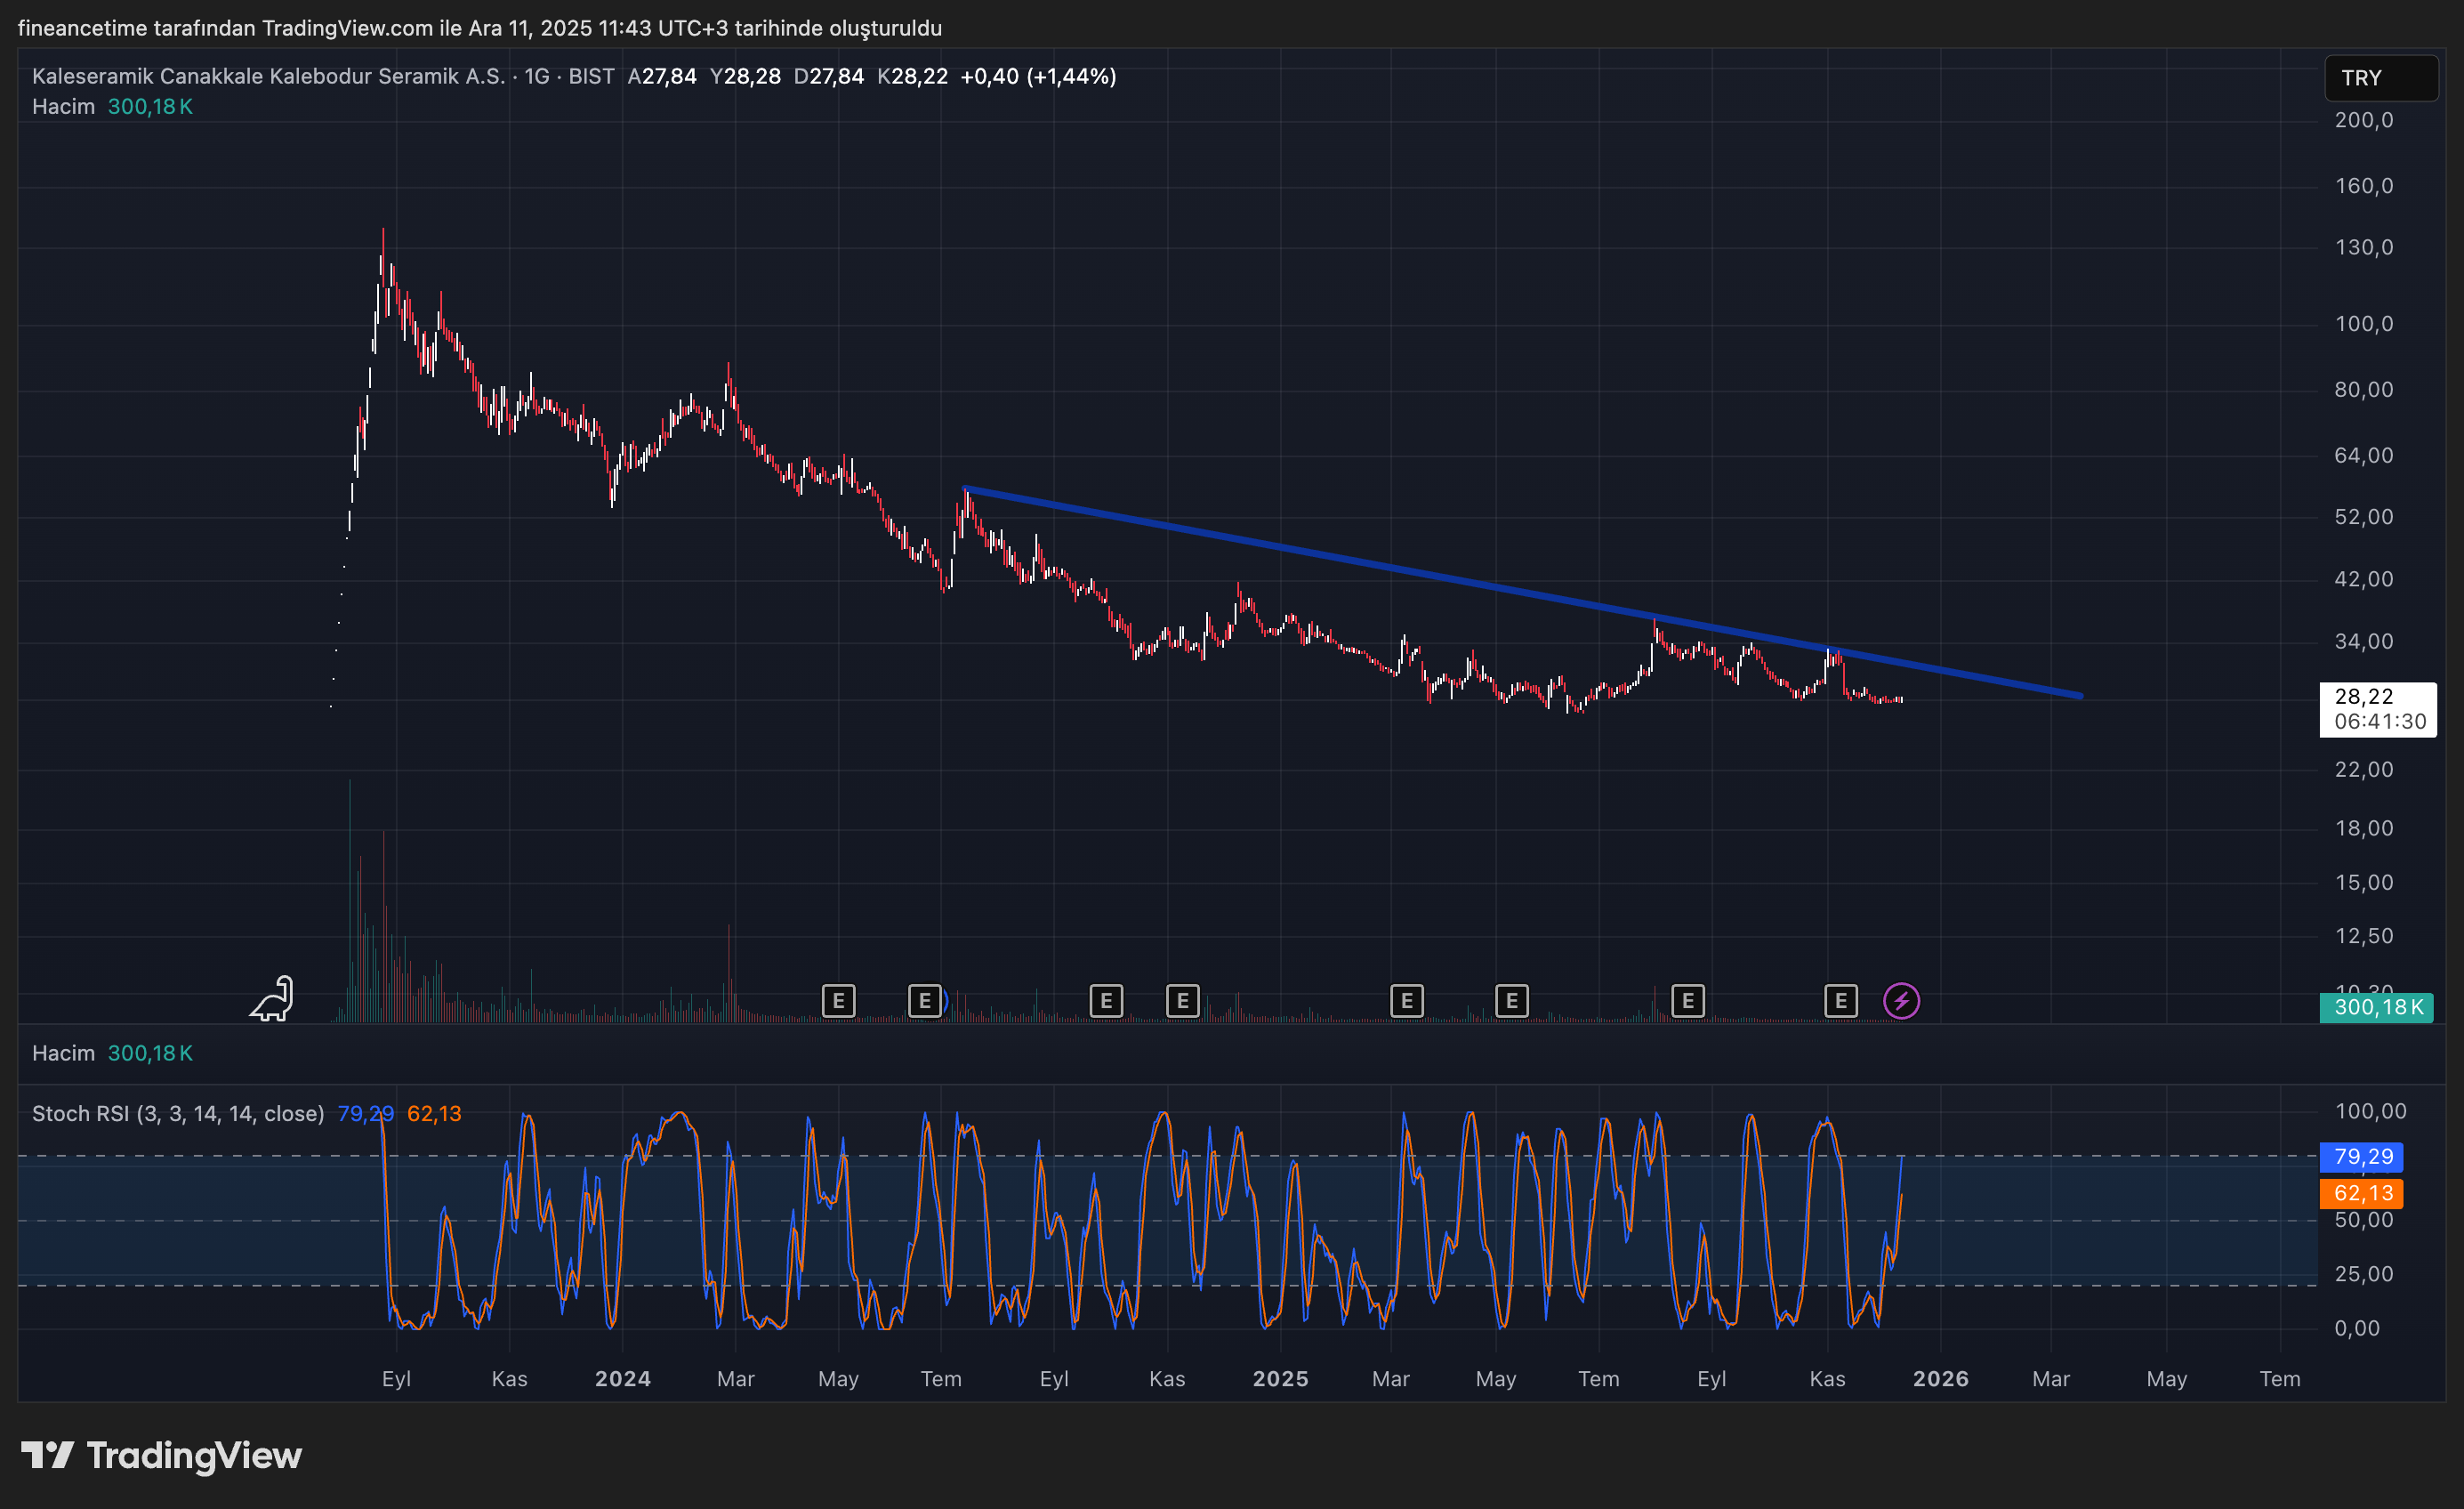The height and width of the screenshot is (1509, 2464).
Task: Click the earnings E marker at Mar 2025
Action: click(x=1406, y=1001)
